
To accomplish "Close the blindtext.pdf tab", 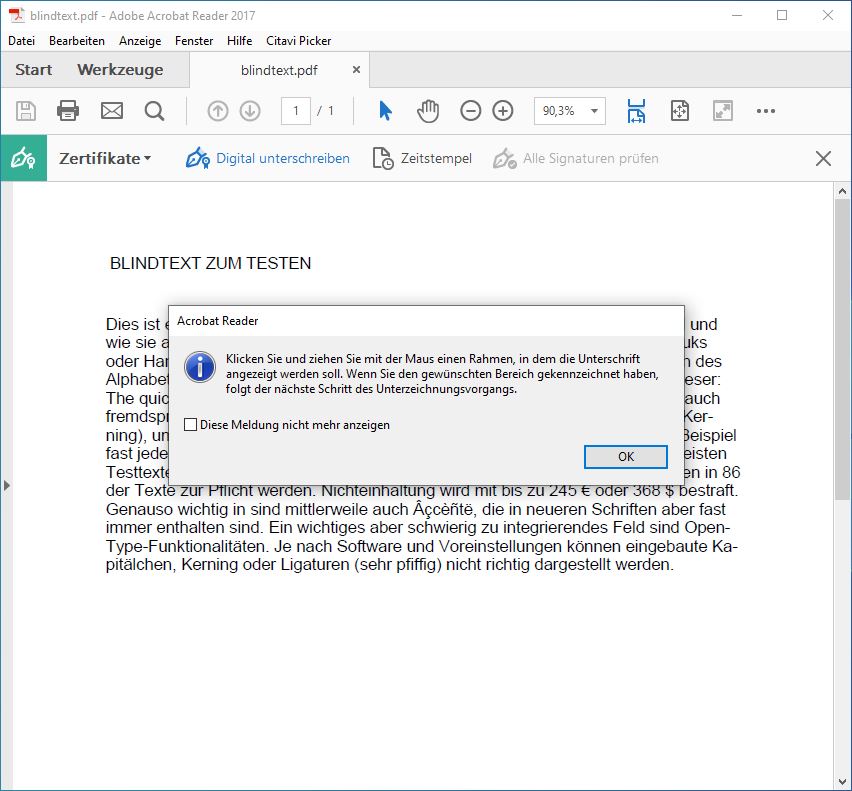I will [356, 70].
